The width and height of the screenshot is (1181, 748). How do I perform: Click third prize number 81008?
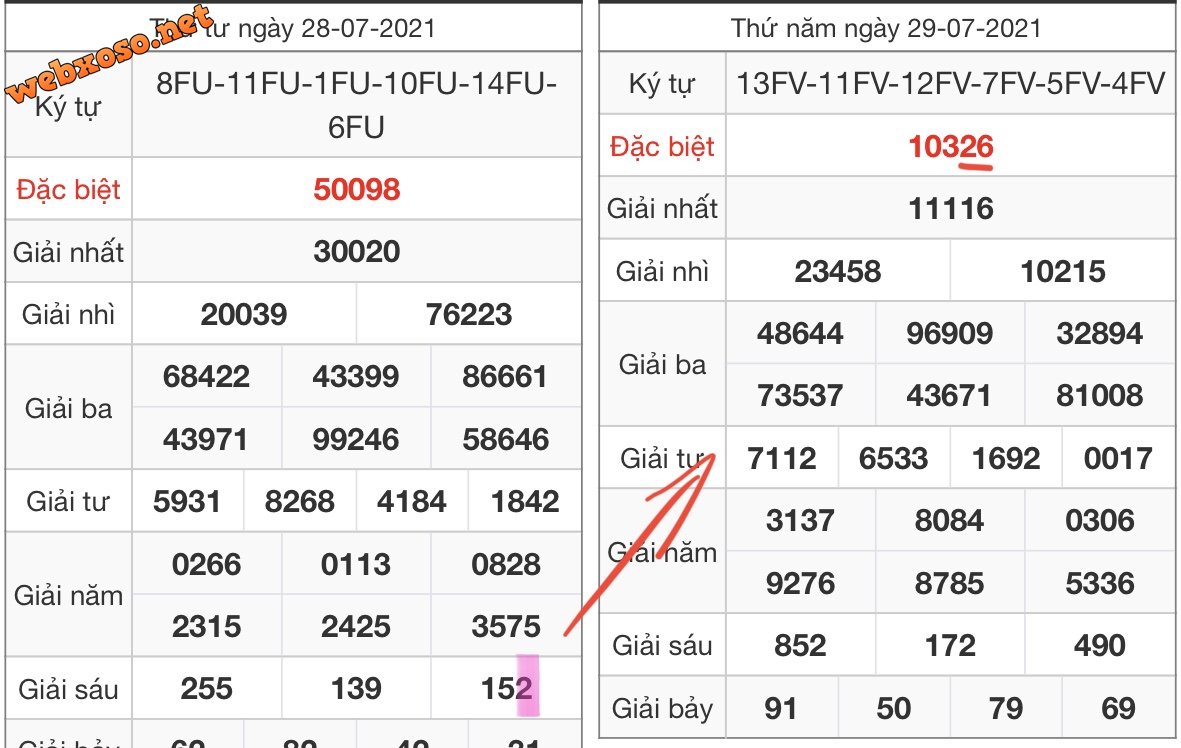[1099, 396]
